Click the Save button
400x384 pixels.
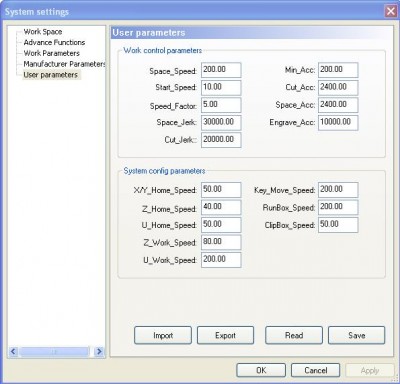(356, 335)
